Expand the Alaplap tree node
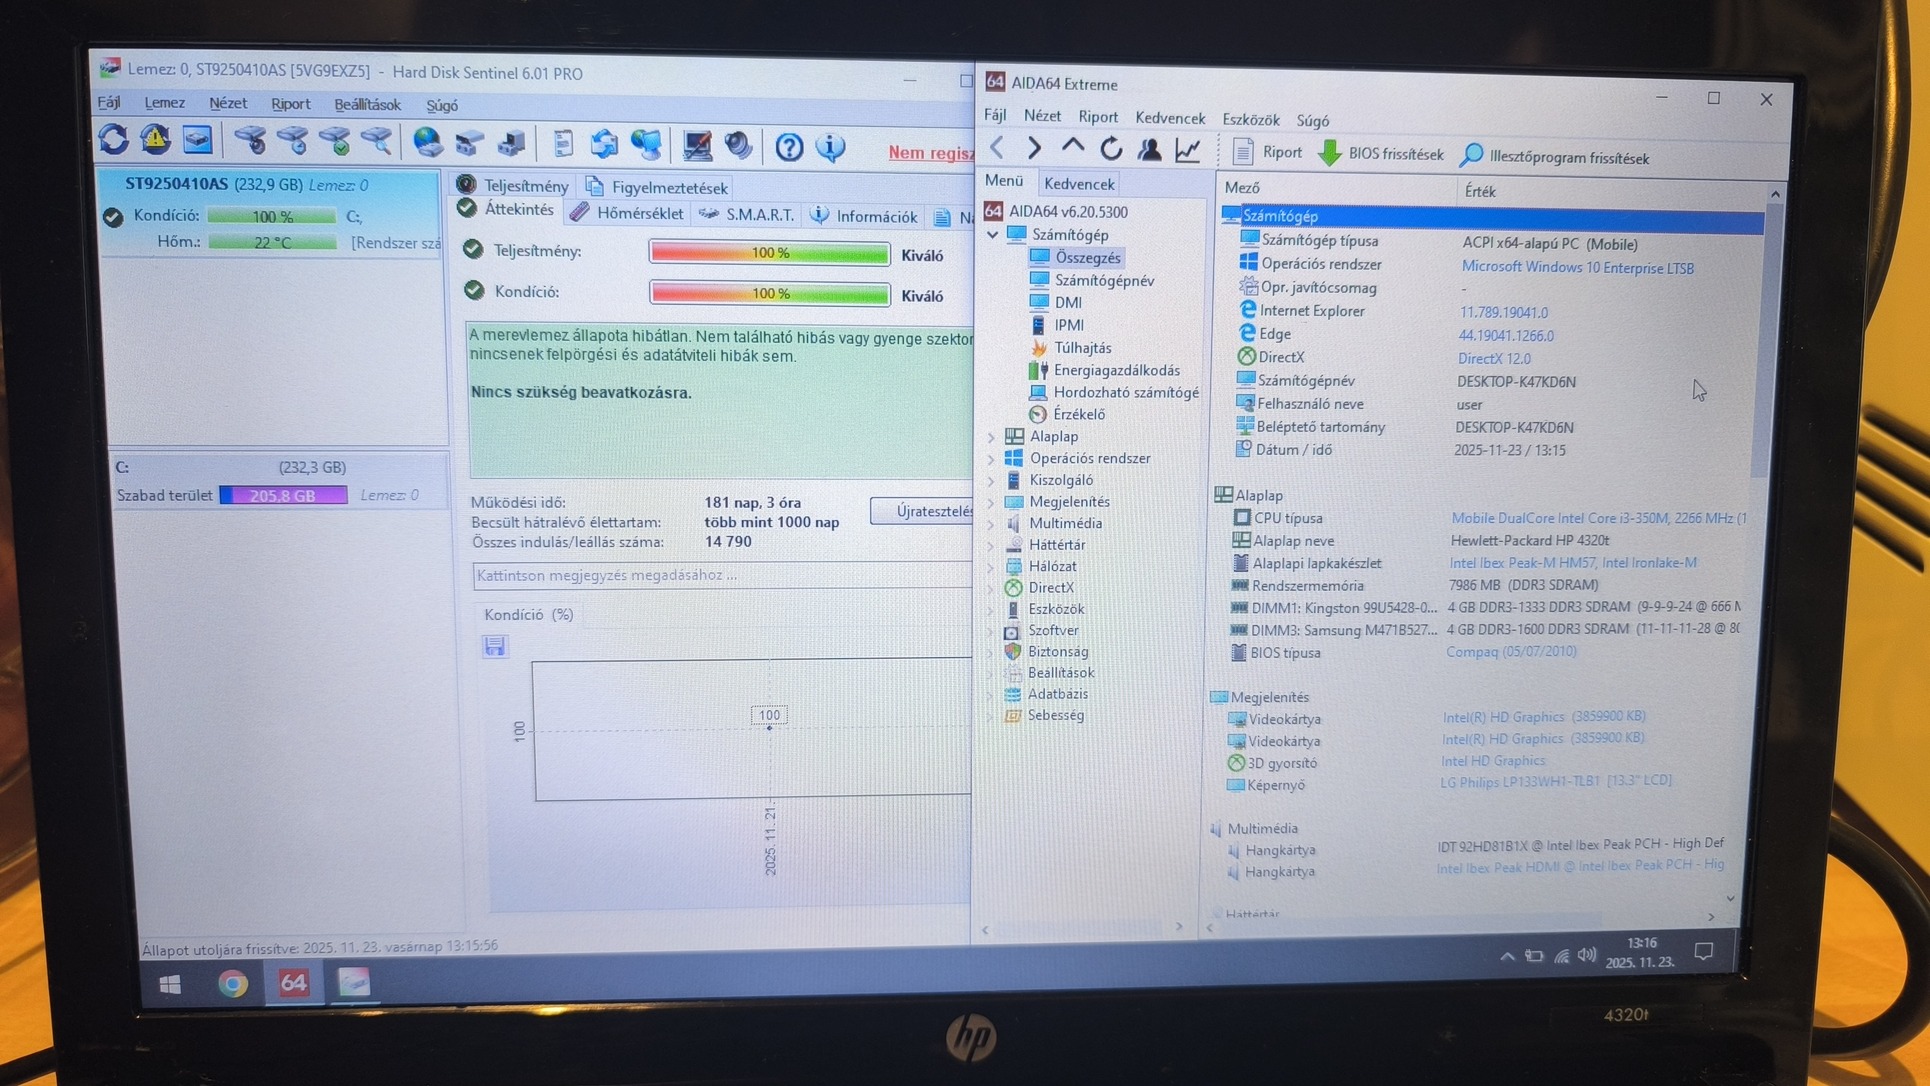Image resolution: width=1930 pixels, height=1086 pixels. pyautogui.click(x=991, y=437)
